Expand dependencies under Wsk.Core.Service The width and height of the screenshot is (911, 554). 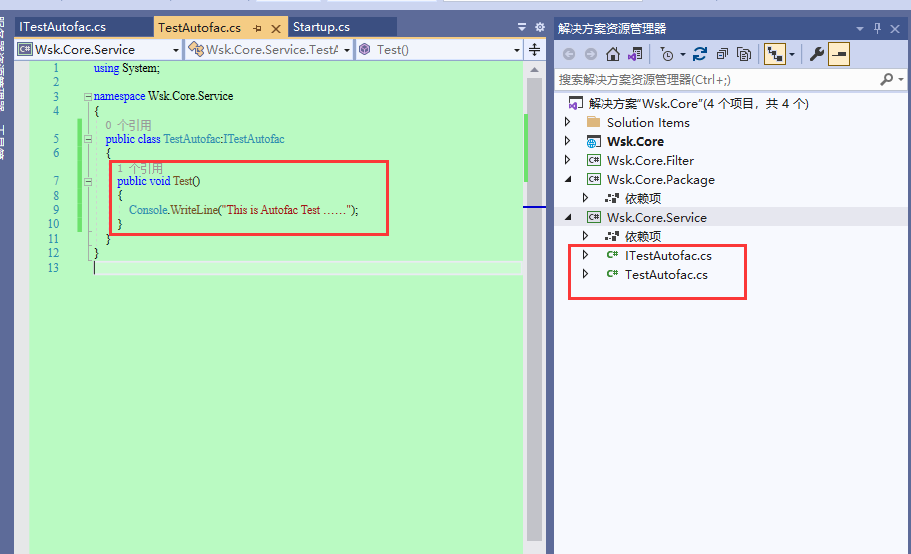click(x=586, y=236)
